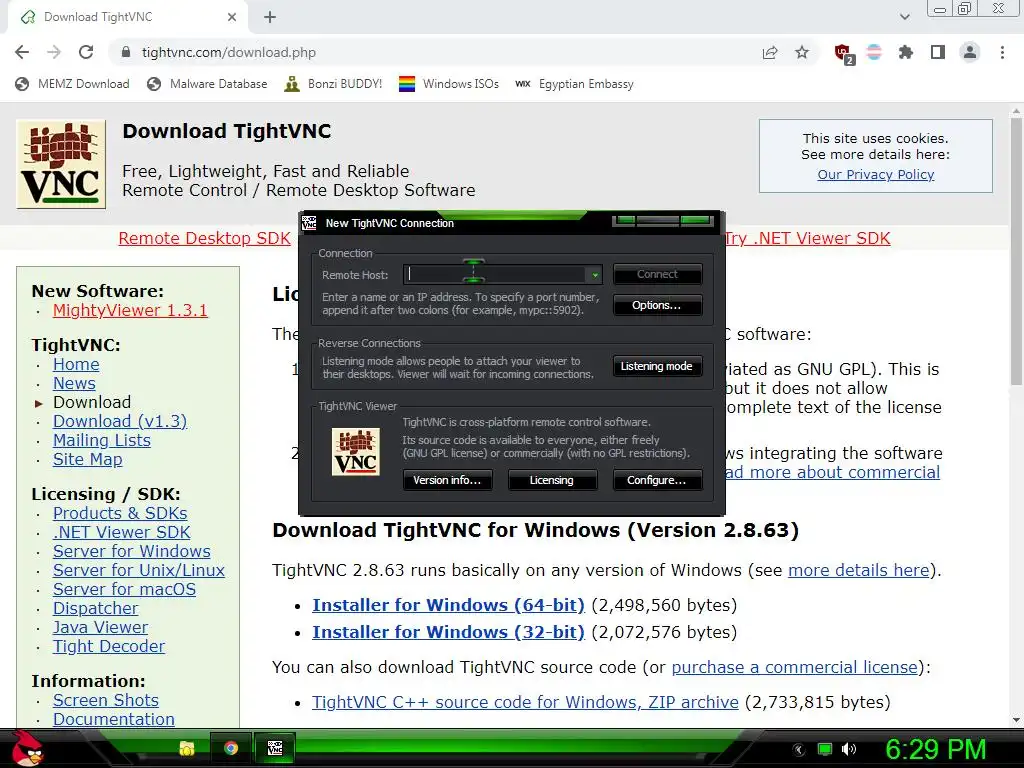The height and width of the screenshot is (768, 1024).
Task: Open Download (v1.3) sidebar link
Action: pos(120,421)
